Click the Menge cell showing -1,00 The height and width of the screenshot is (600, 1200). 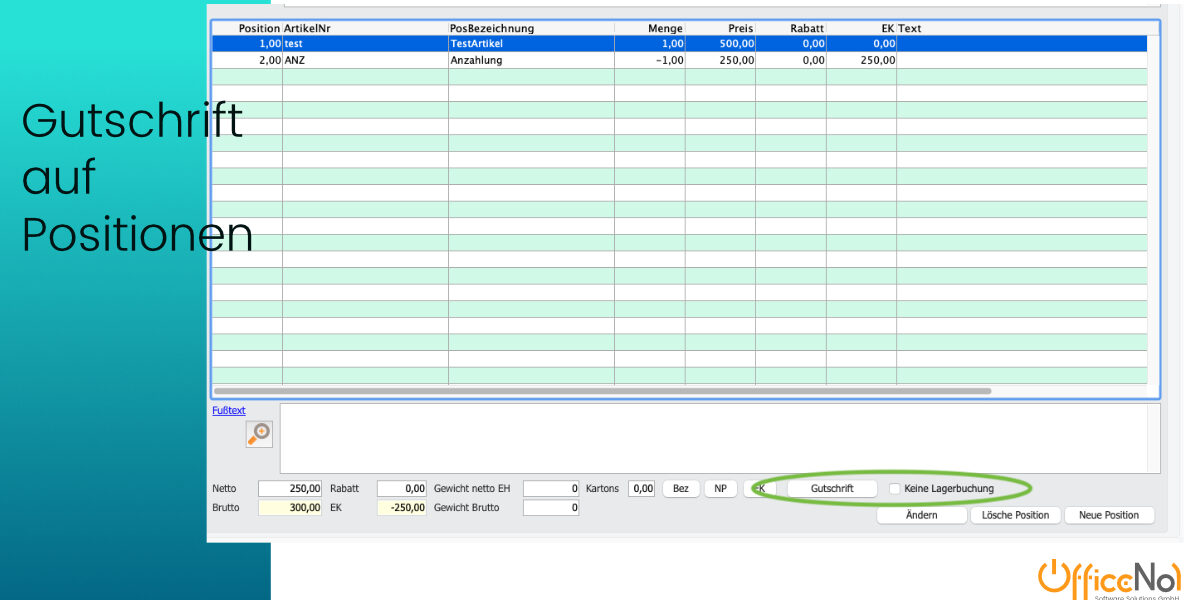click(649, 60)
